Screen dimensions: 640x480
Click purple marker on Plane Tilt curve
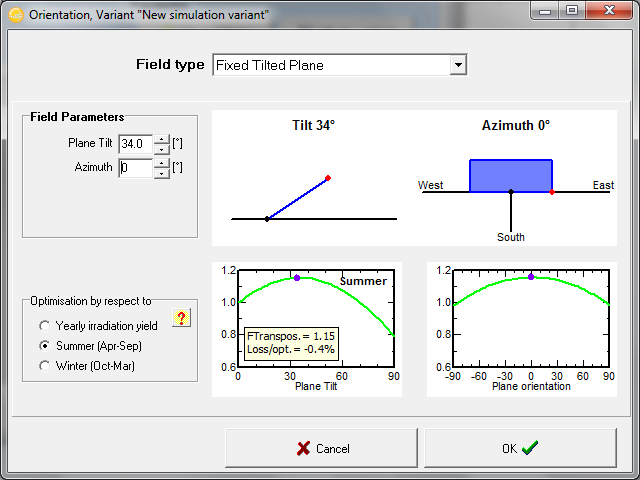click(297, 278)
